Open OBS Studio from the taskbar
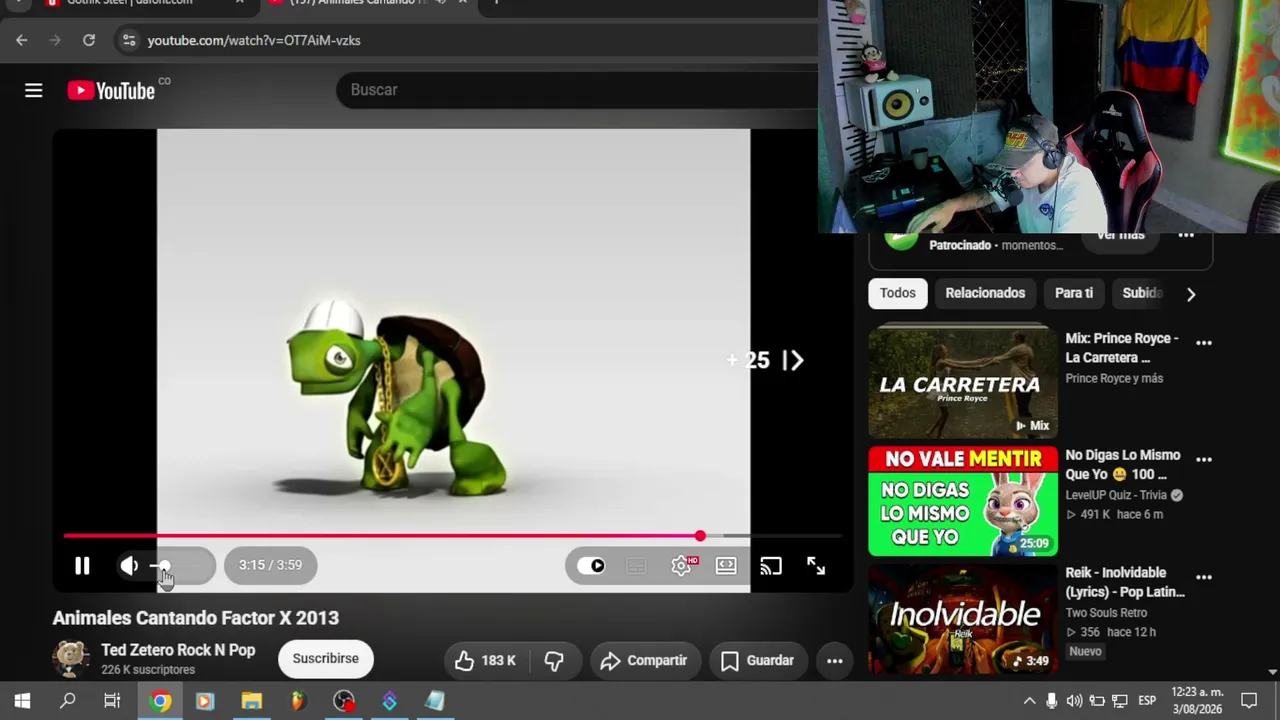 tap(343, 701)
